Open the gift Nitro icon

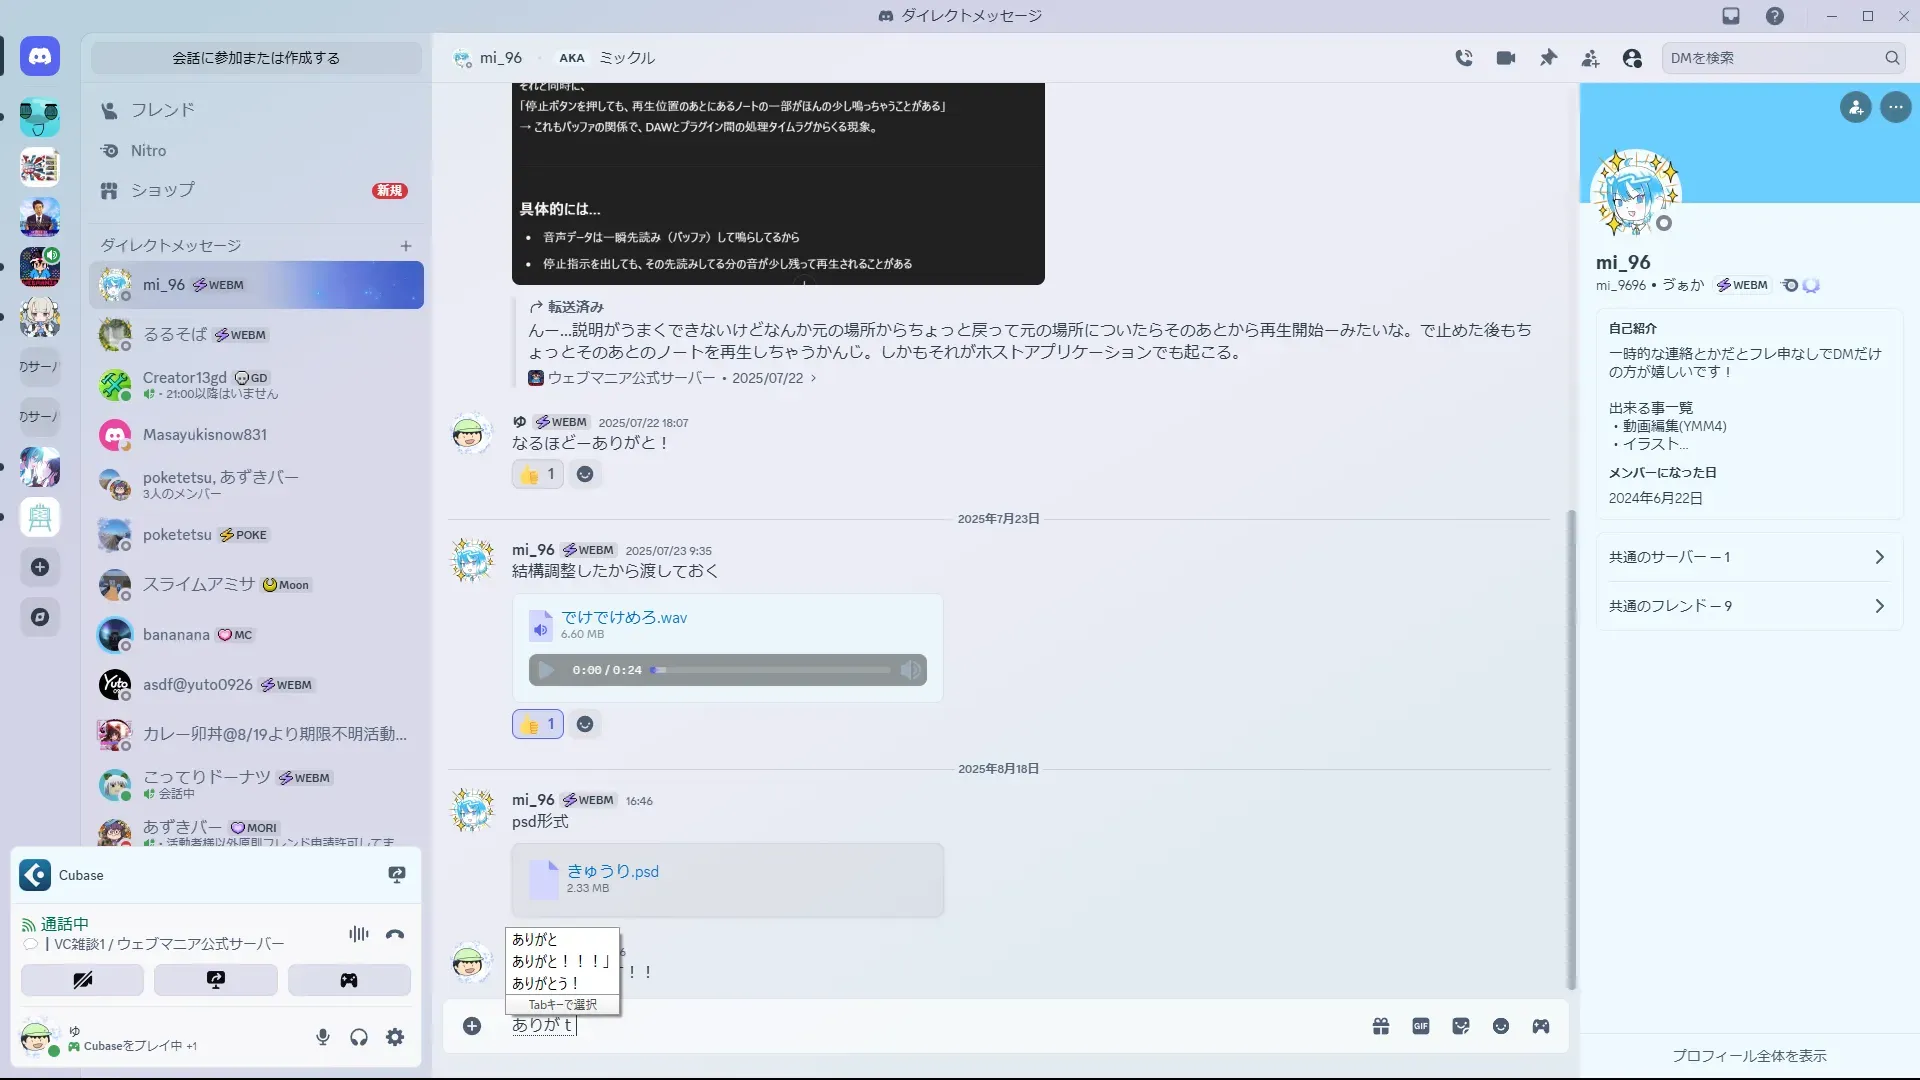click(1381, 1026)
